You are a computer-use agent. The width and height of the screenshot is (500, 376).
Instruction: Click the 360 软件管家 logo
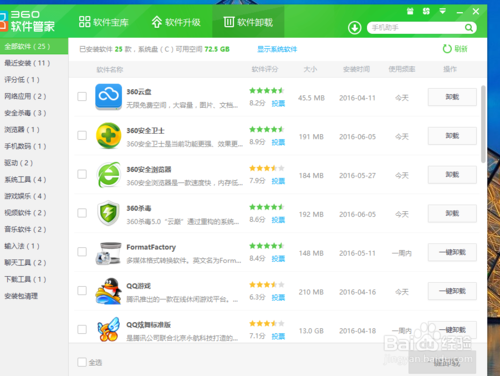(x=27, y=21)
